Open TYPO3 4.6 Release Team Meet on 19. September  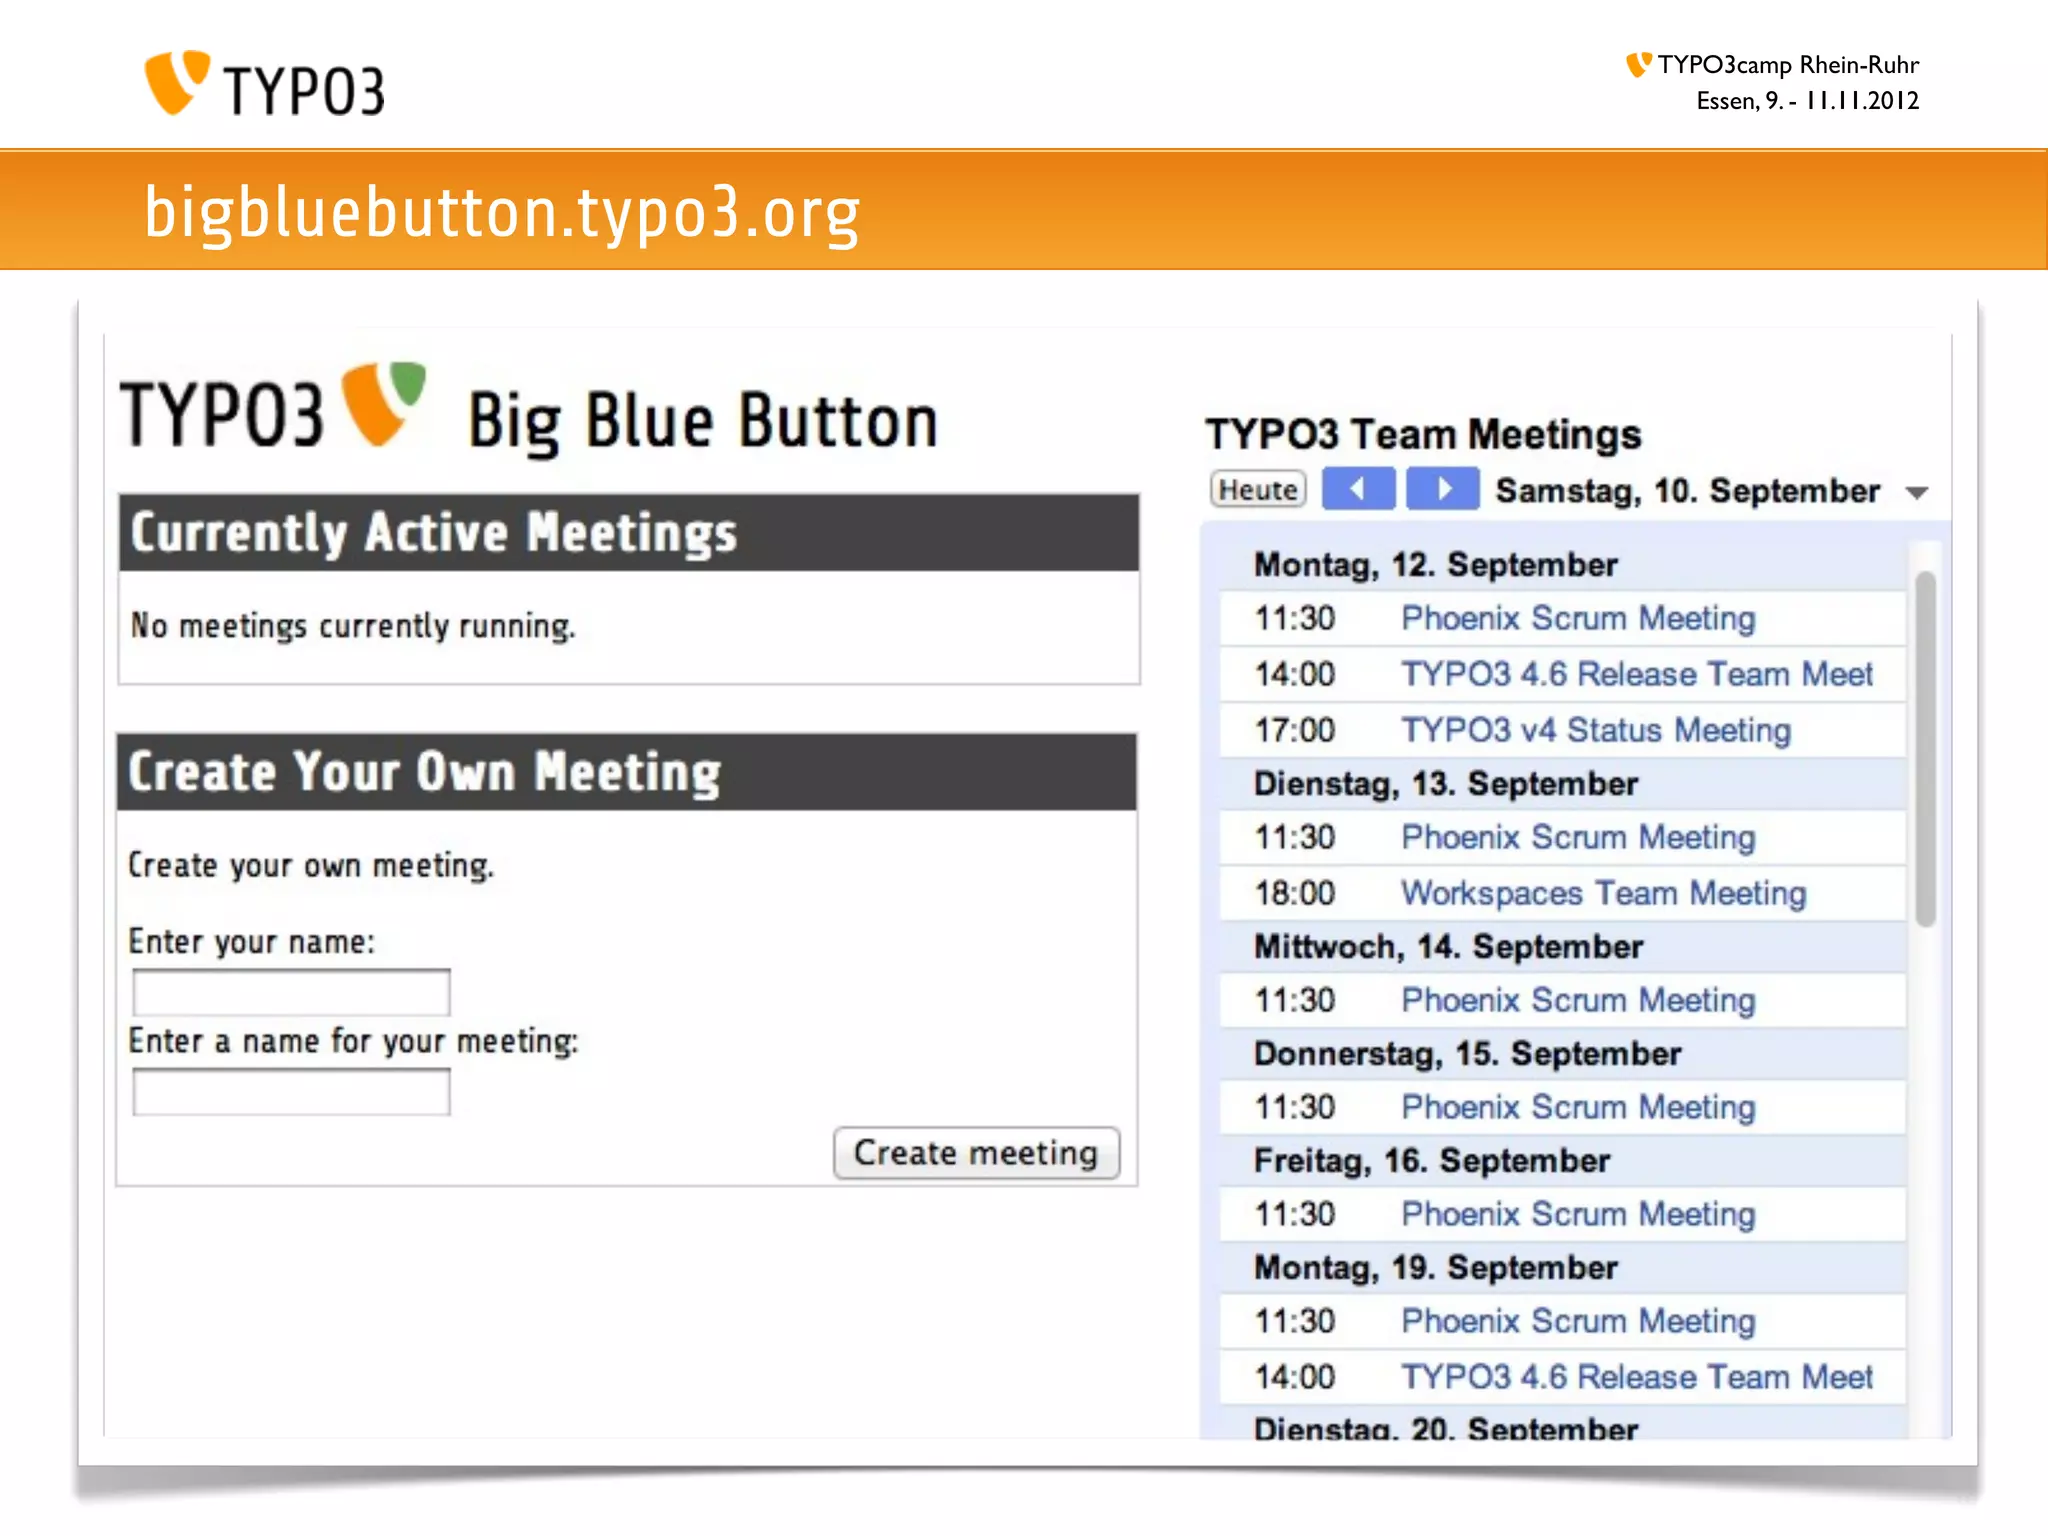[x=1636, y=1377]
